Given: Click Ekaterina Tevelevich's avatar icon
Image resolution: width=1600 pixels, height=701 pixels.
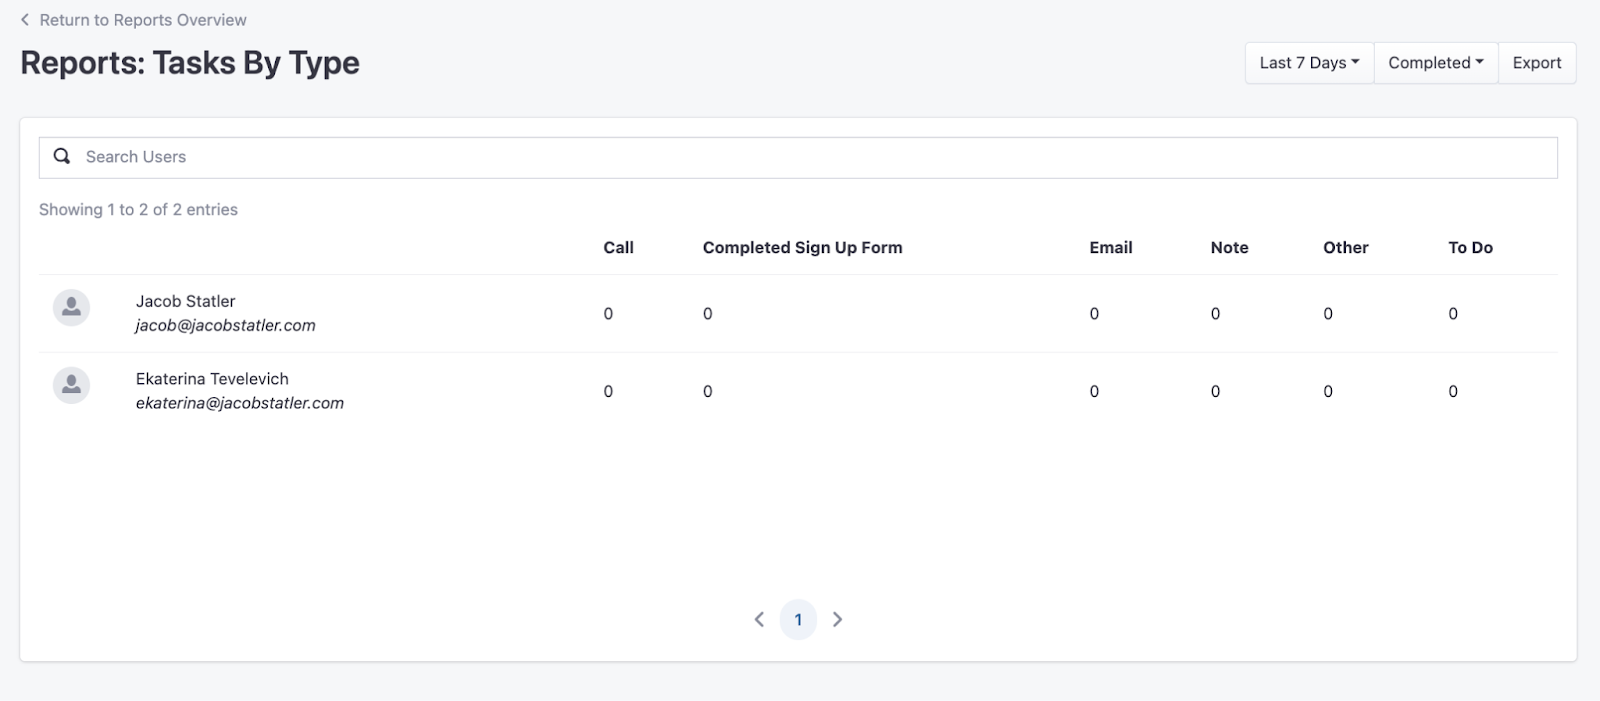Looking at the screenshot, I should pos(71,385).
